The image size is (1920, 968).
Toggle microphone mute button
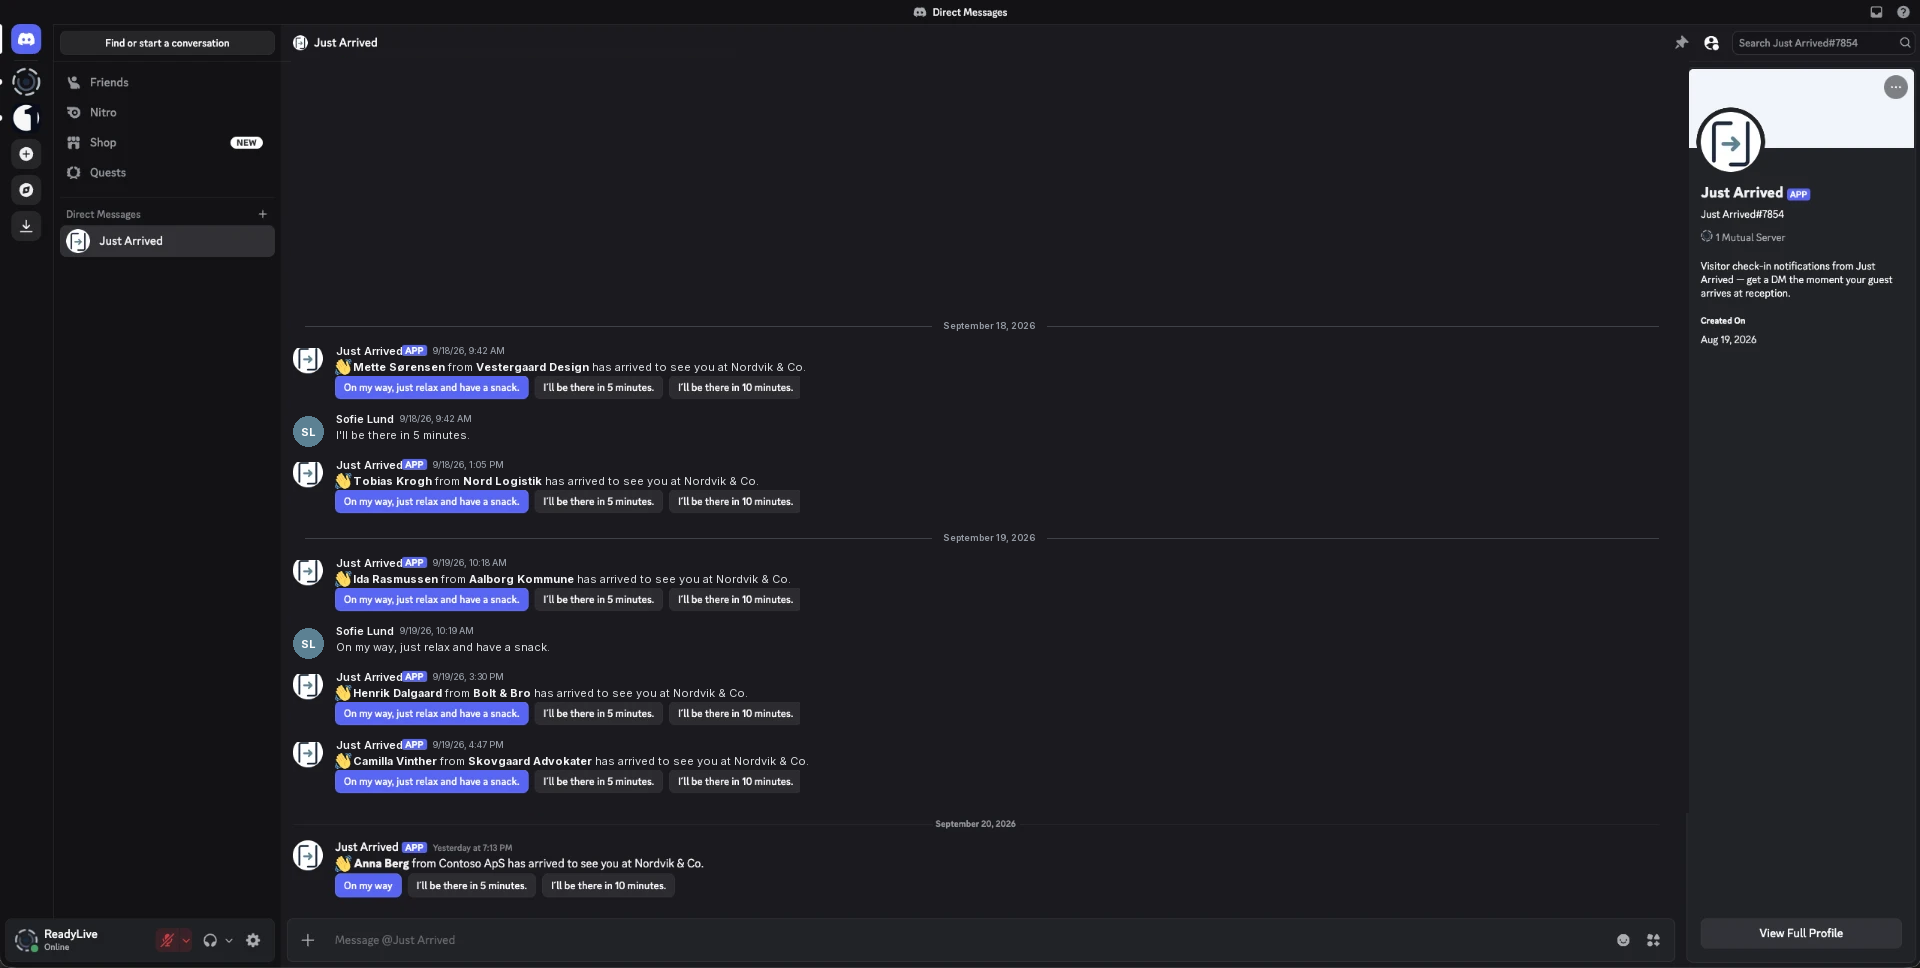coord(167,940)
